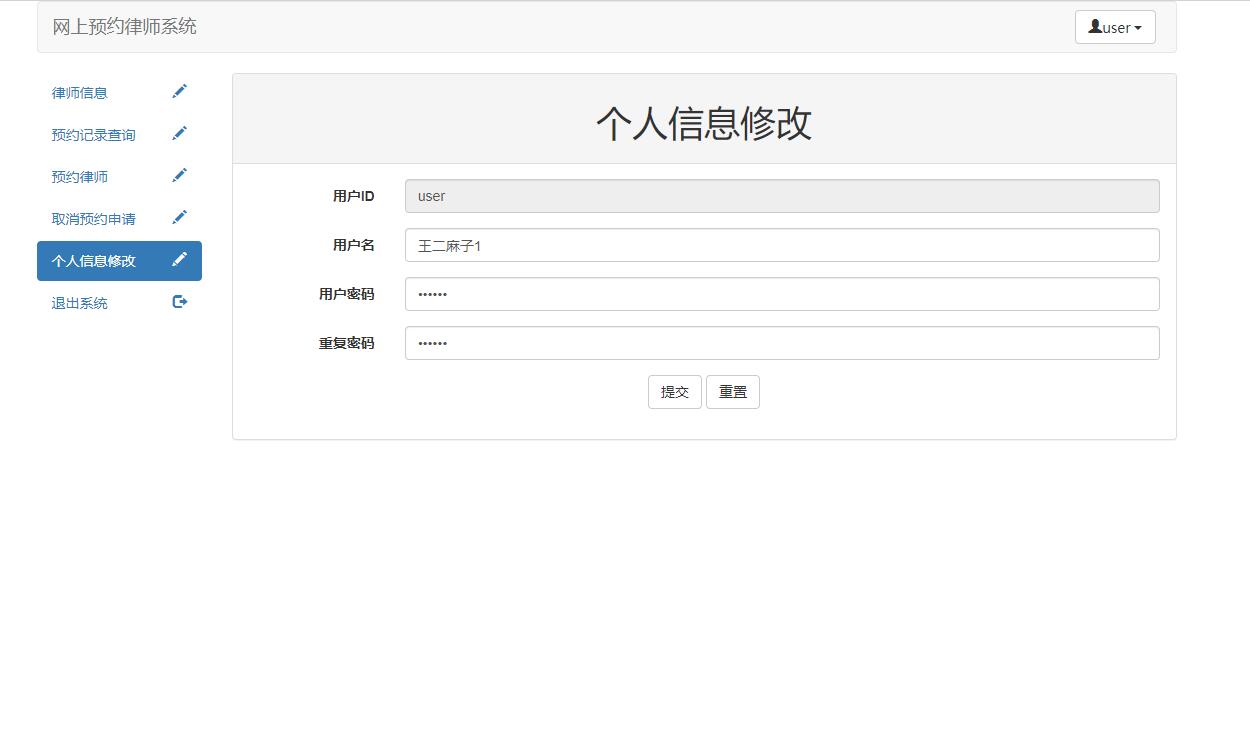This screenshot has width=1250, height=751.
Task: Select the 律师信息 menu item
Action: pyautogui.click(x=79, y=91)
